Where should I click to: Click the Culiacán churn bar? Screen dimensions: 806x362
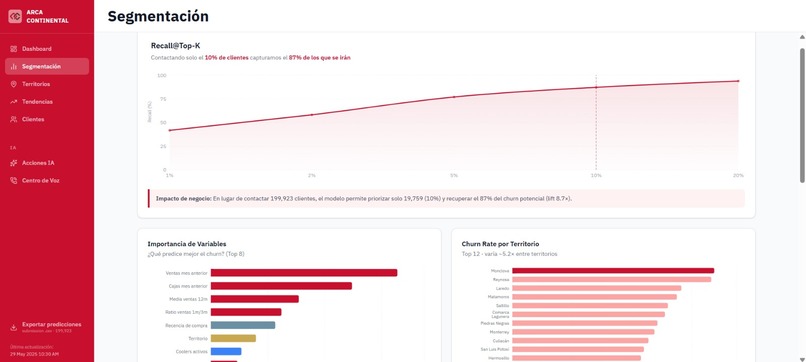580,340
